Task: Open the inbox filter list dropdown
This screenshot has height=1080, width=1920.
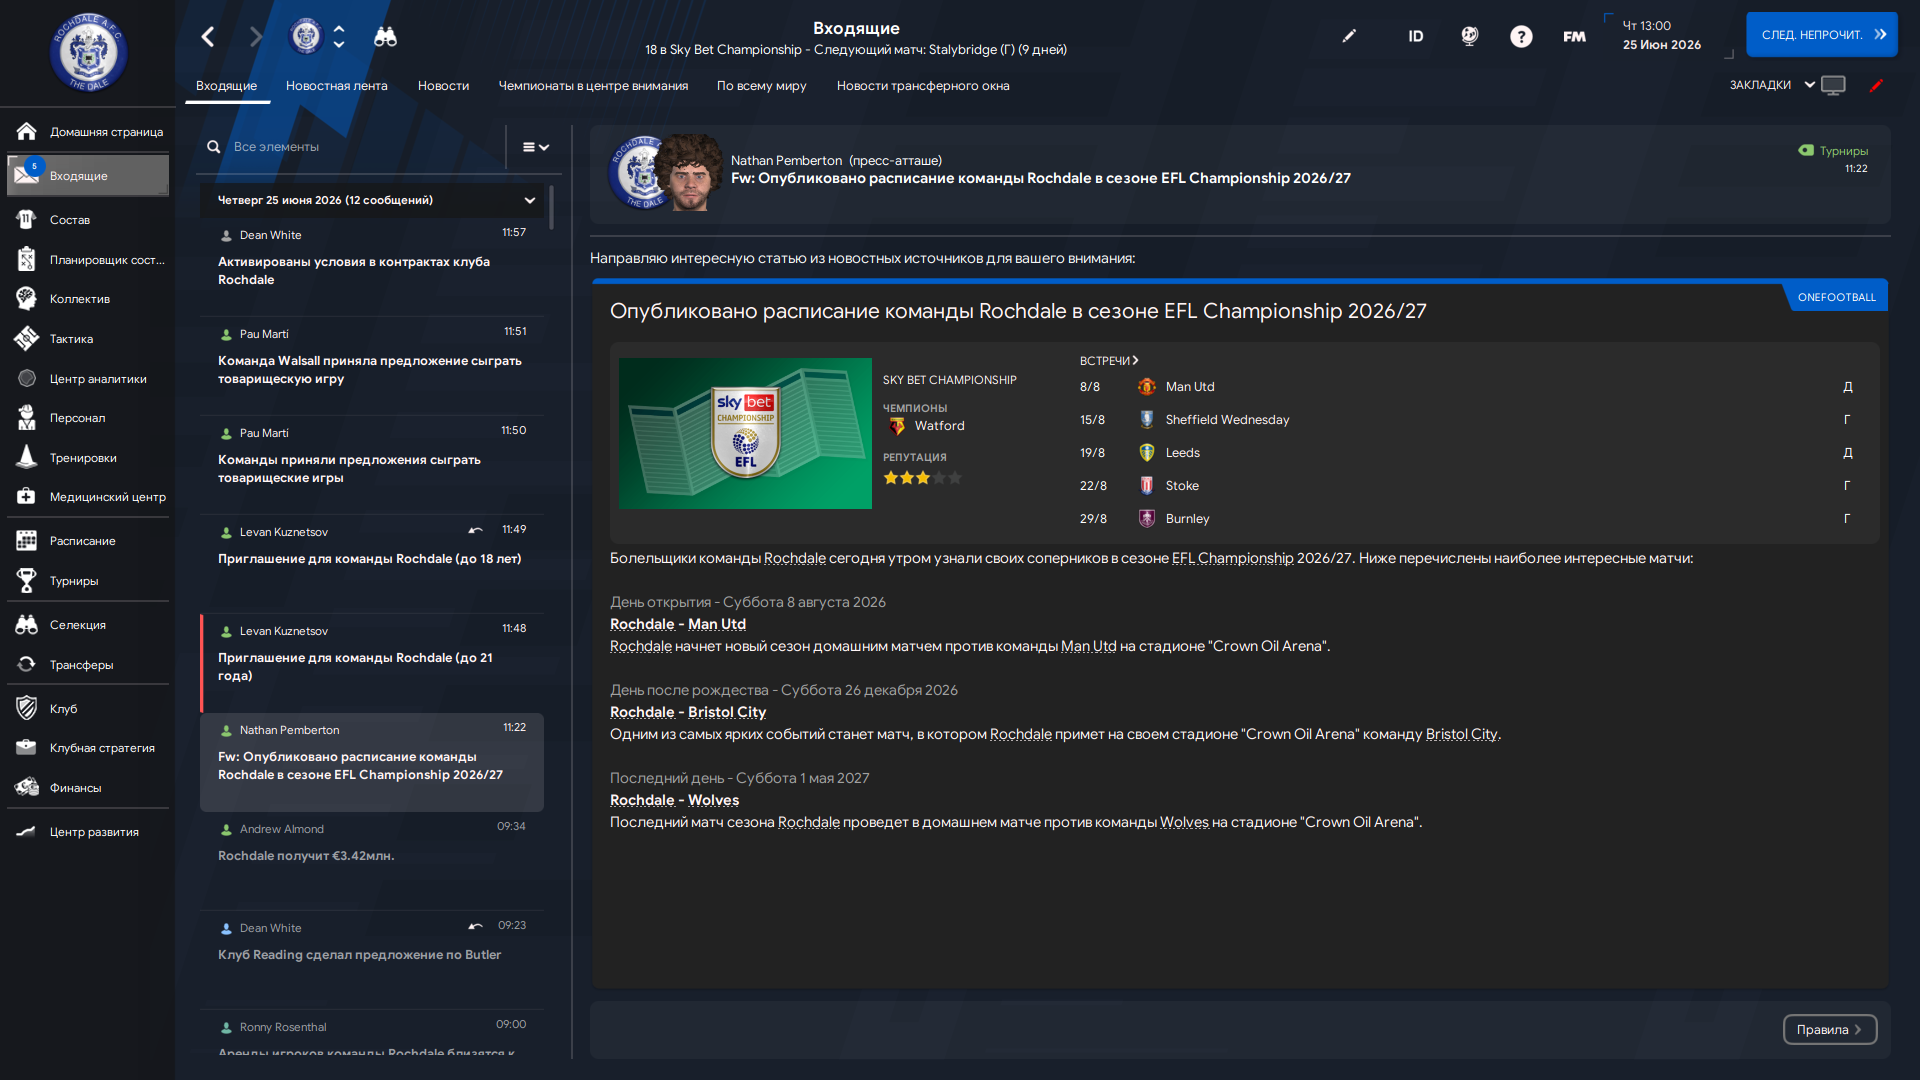Action: pyautogui.click(x=536, y=147)
